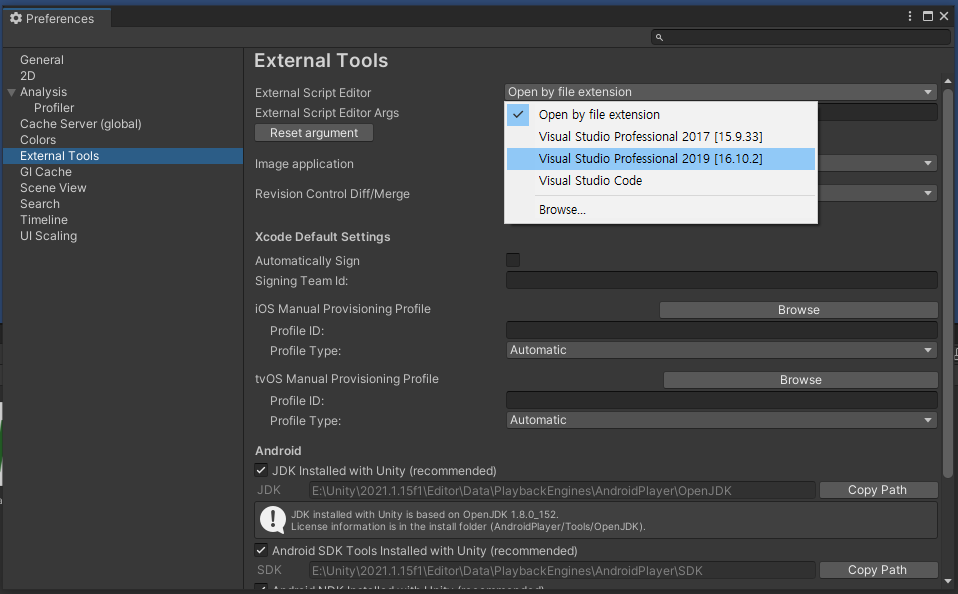Click the Android section heading
Image resolution: width=958 pixels, height=594 pixels.
point(278,450)
